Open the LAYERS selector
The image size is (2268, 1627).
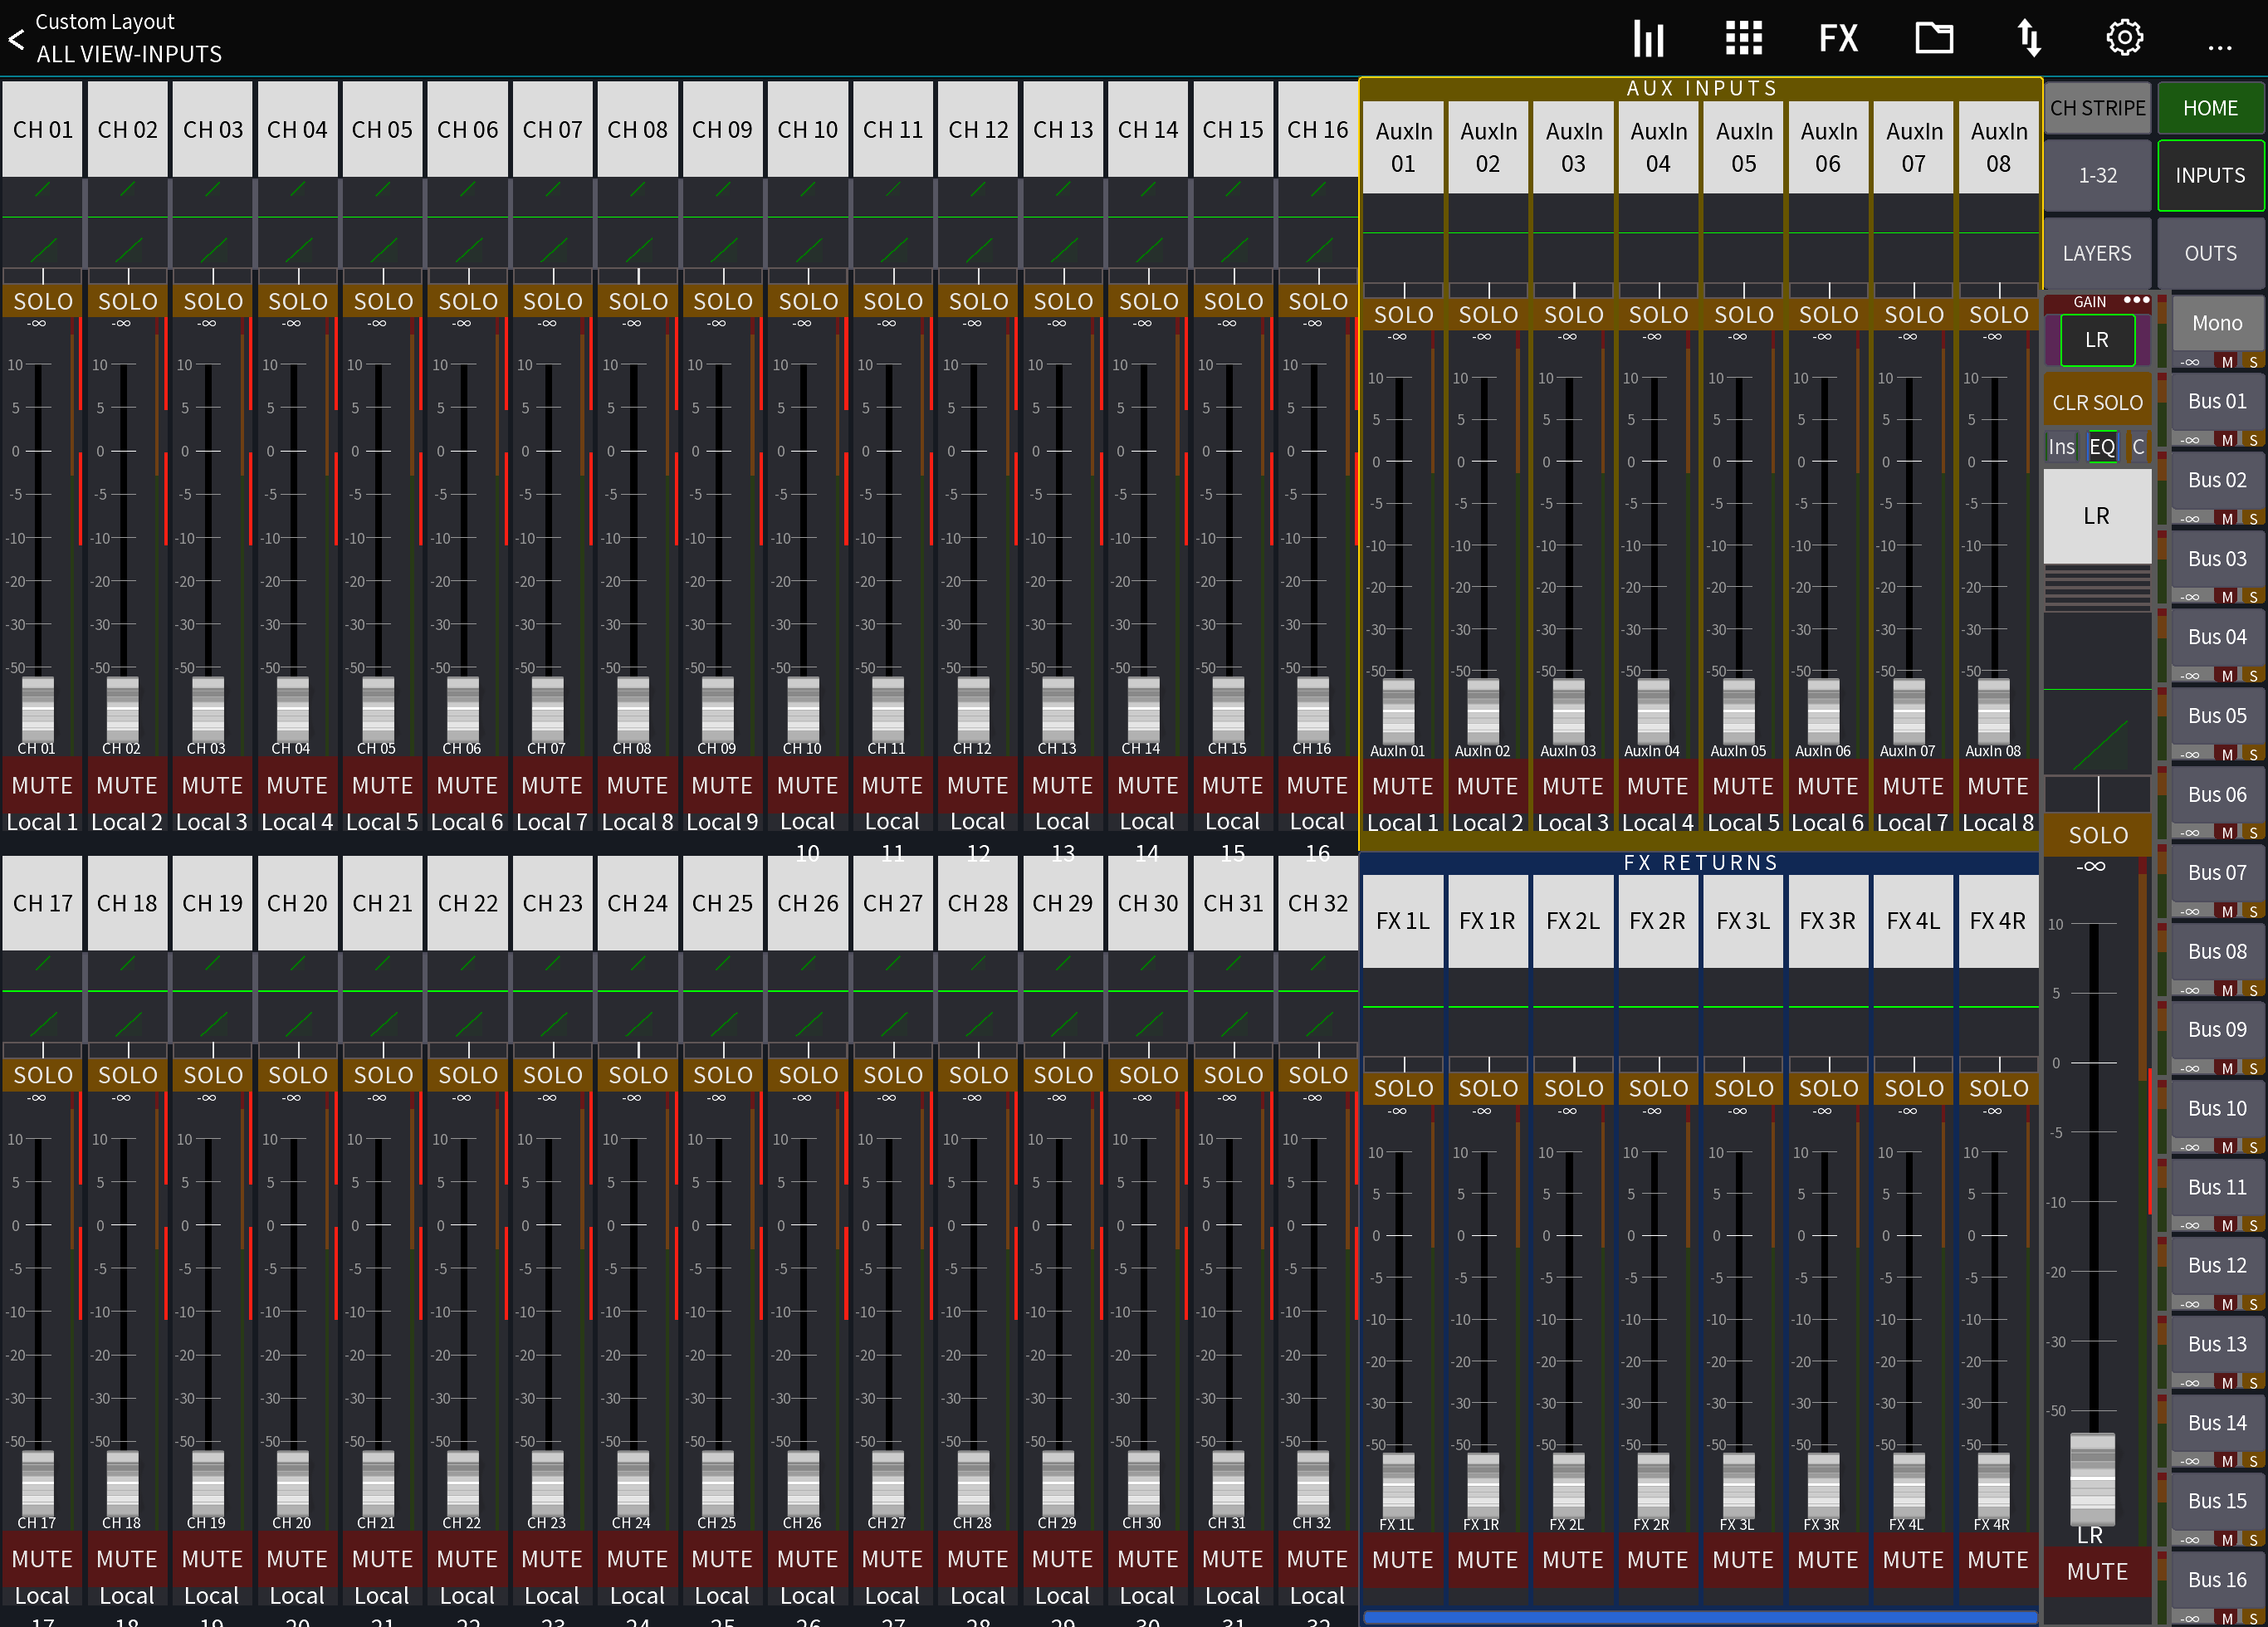click(2097, 253)
